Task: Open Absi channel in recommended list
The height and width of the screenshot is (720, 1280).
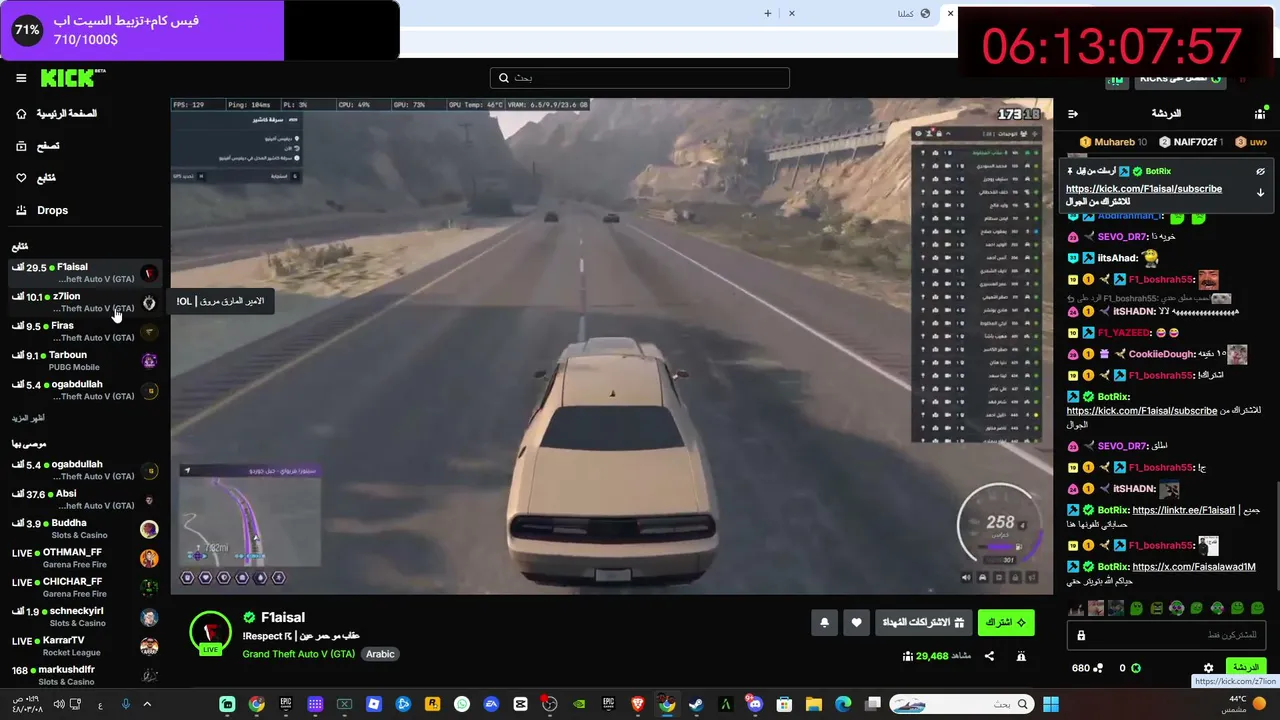Action: (x=85, y=499)
